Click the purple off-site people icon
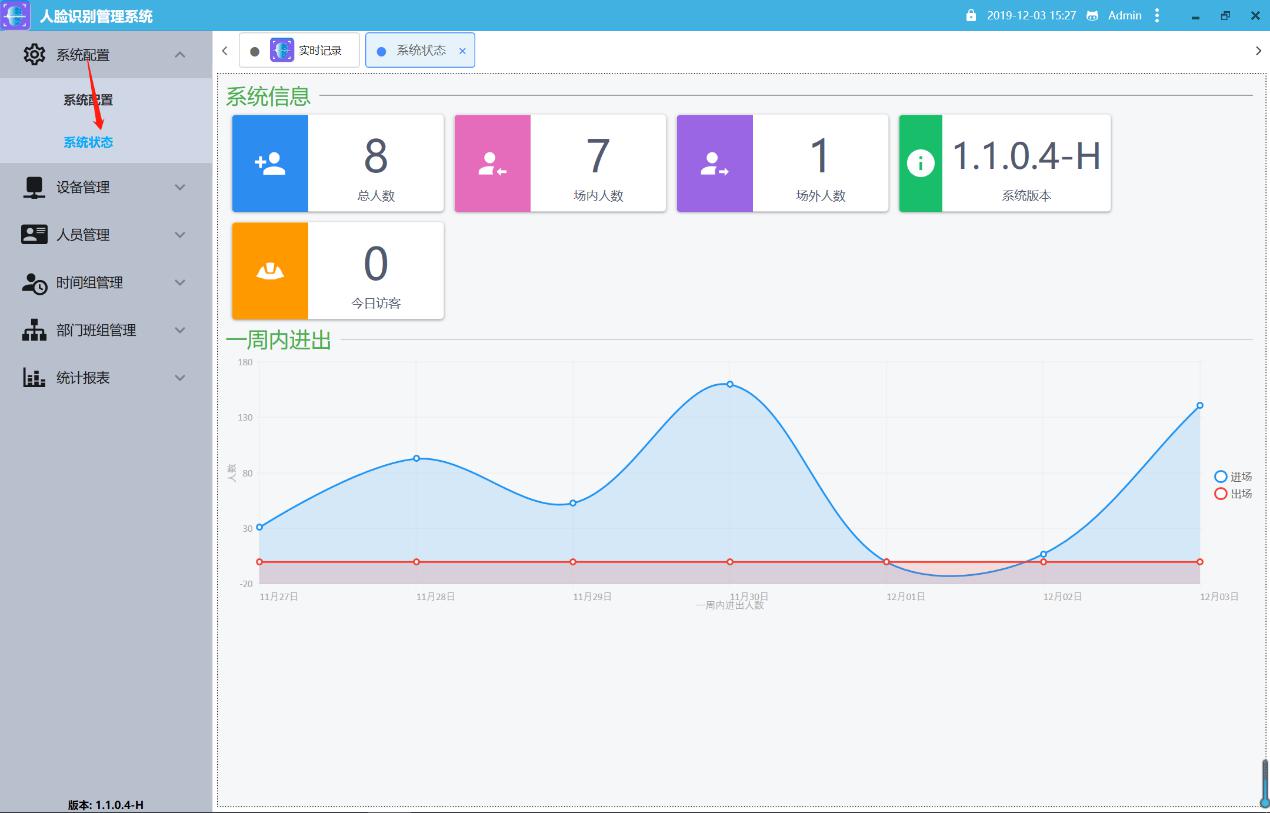Image resolution: width=1270 pixels, height=813 pixels. (x=714, y=163)
